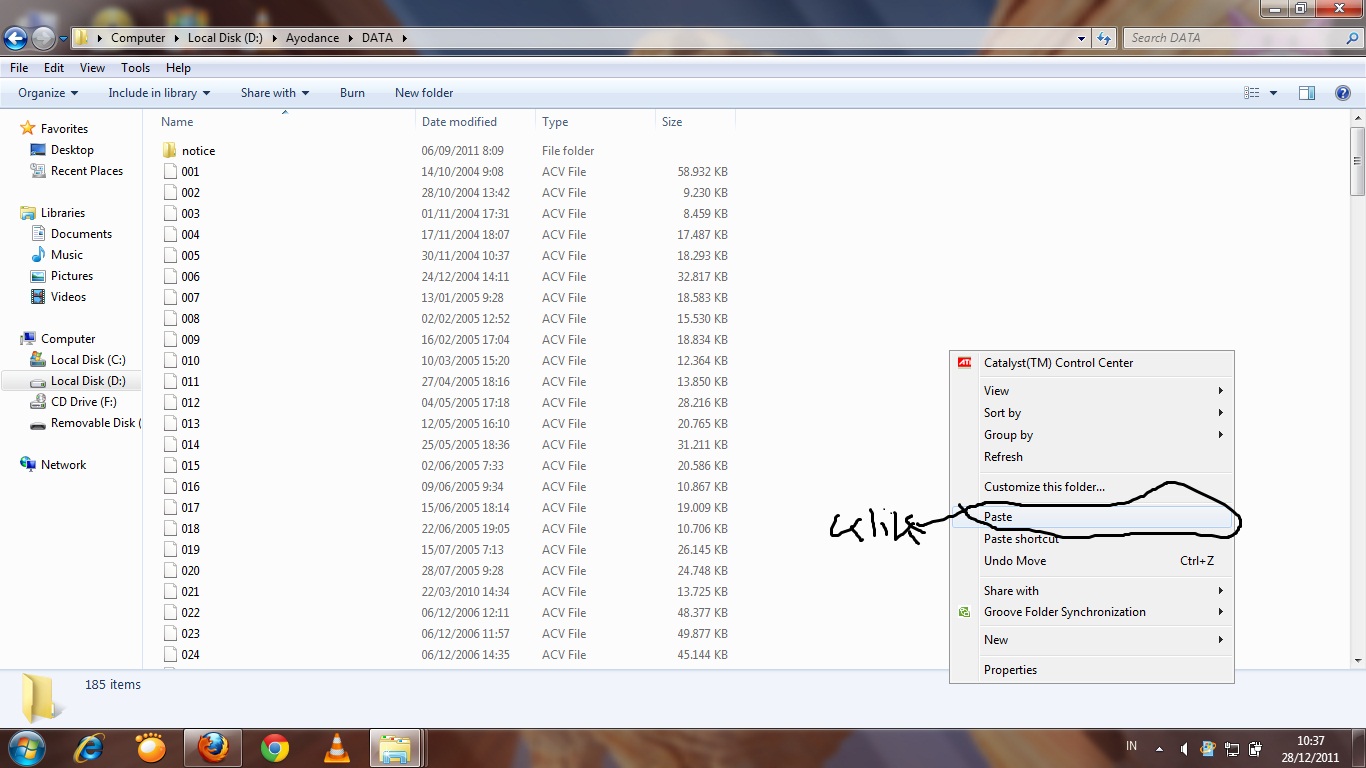Image resolution: width=1366 pixels, height=768 pixels.
Task: Click the Change your view icon
Action: point(1252,93)
